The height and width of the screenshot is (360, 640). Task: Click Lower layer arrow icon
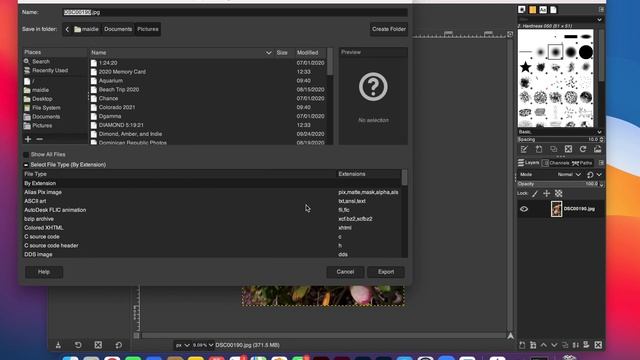coord(554,345)
